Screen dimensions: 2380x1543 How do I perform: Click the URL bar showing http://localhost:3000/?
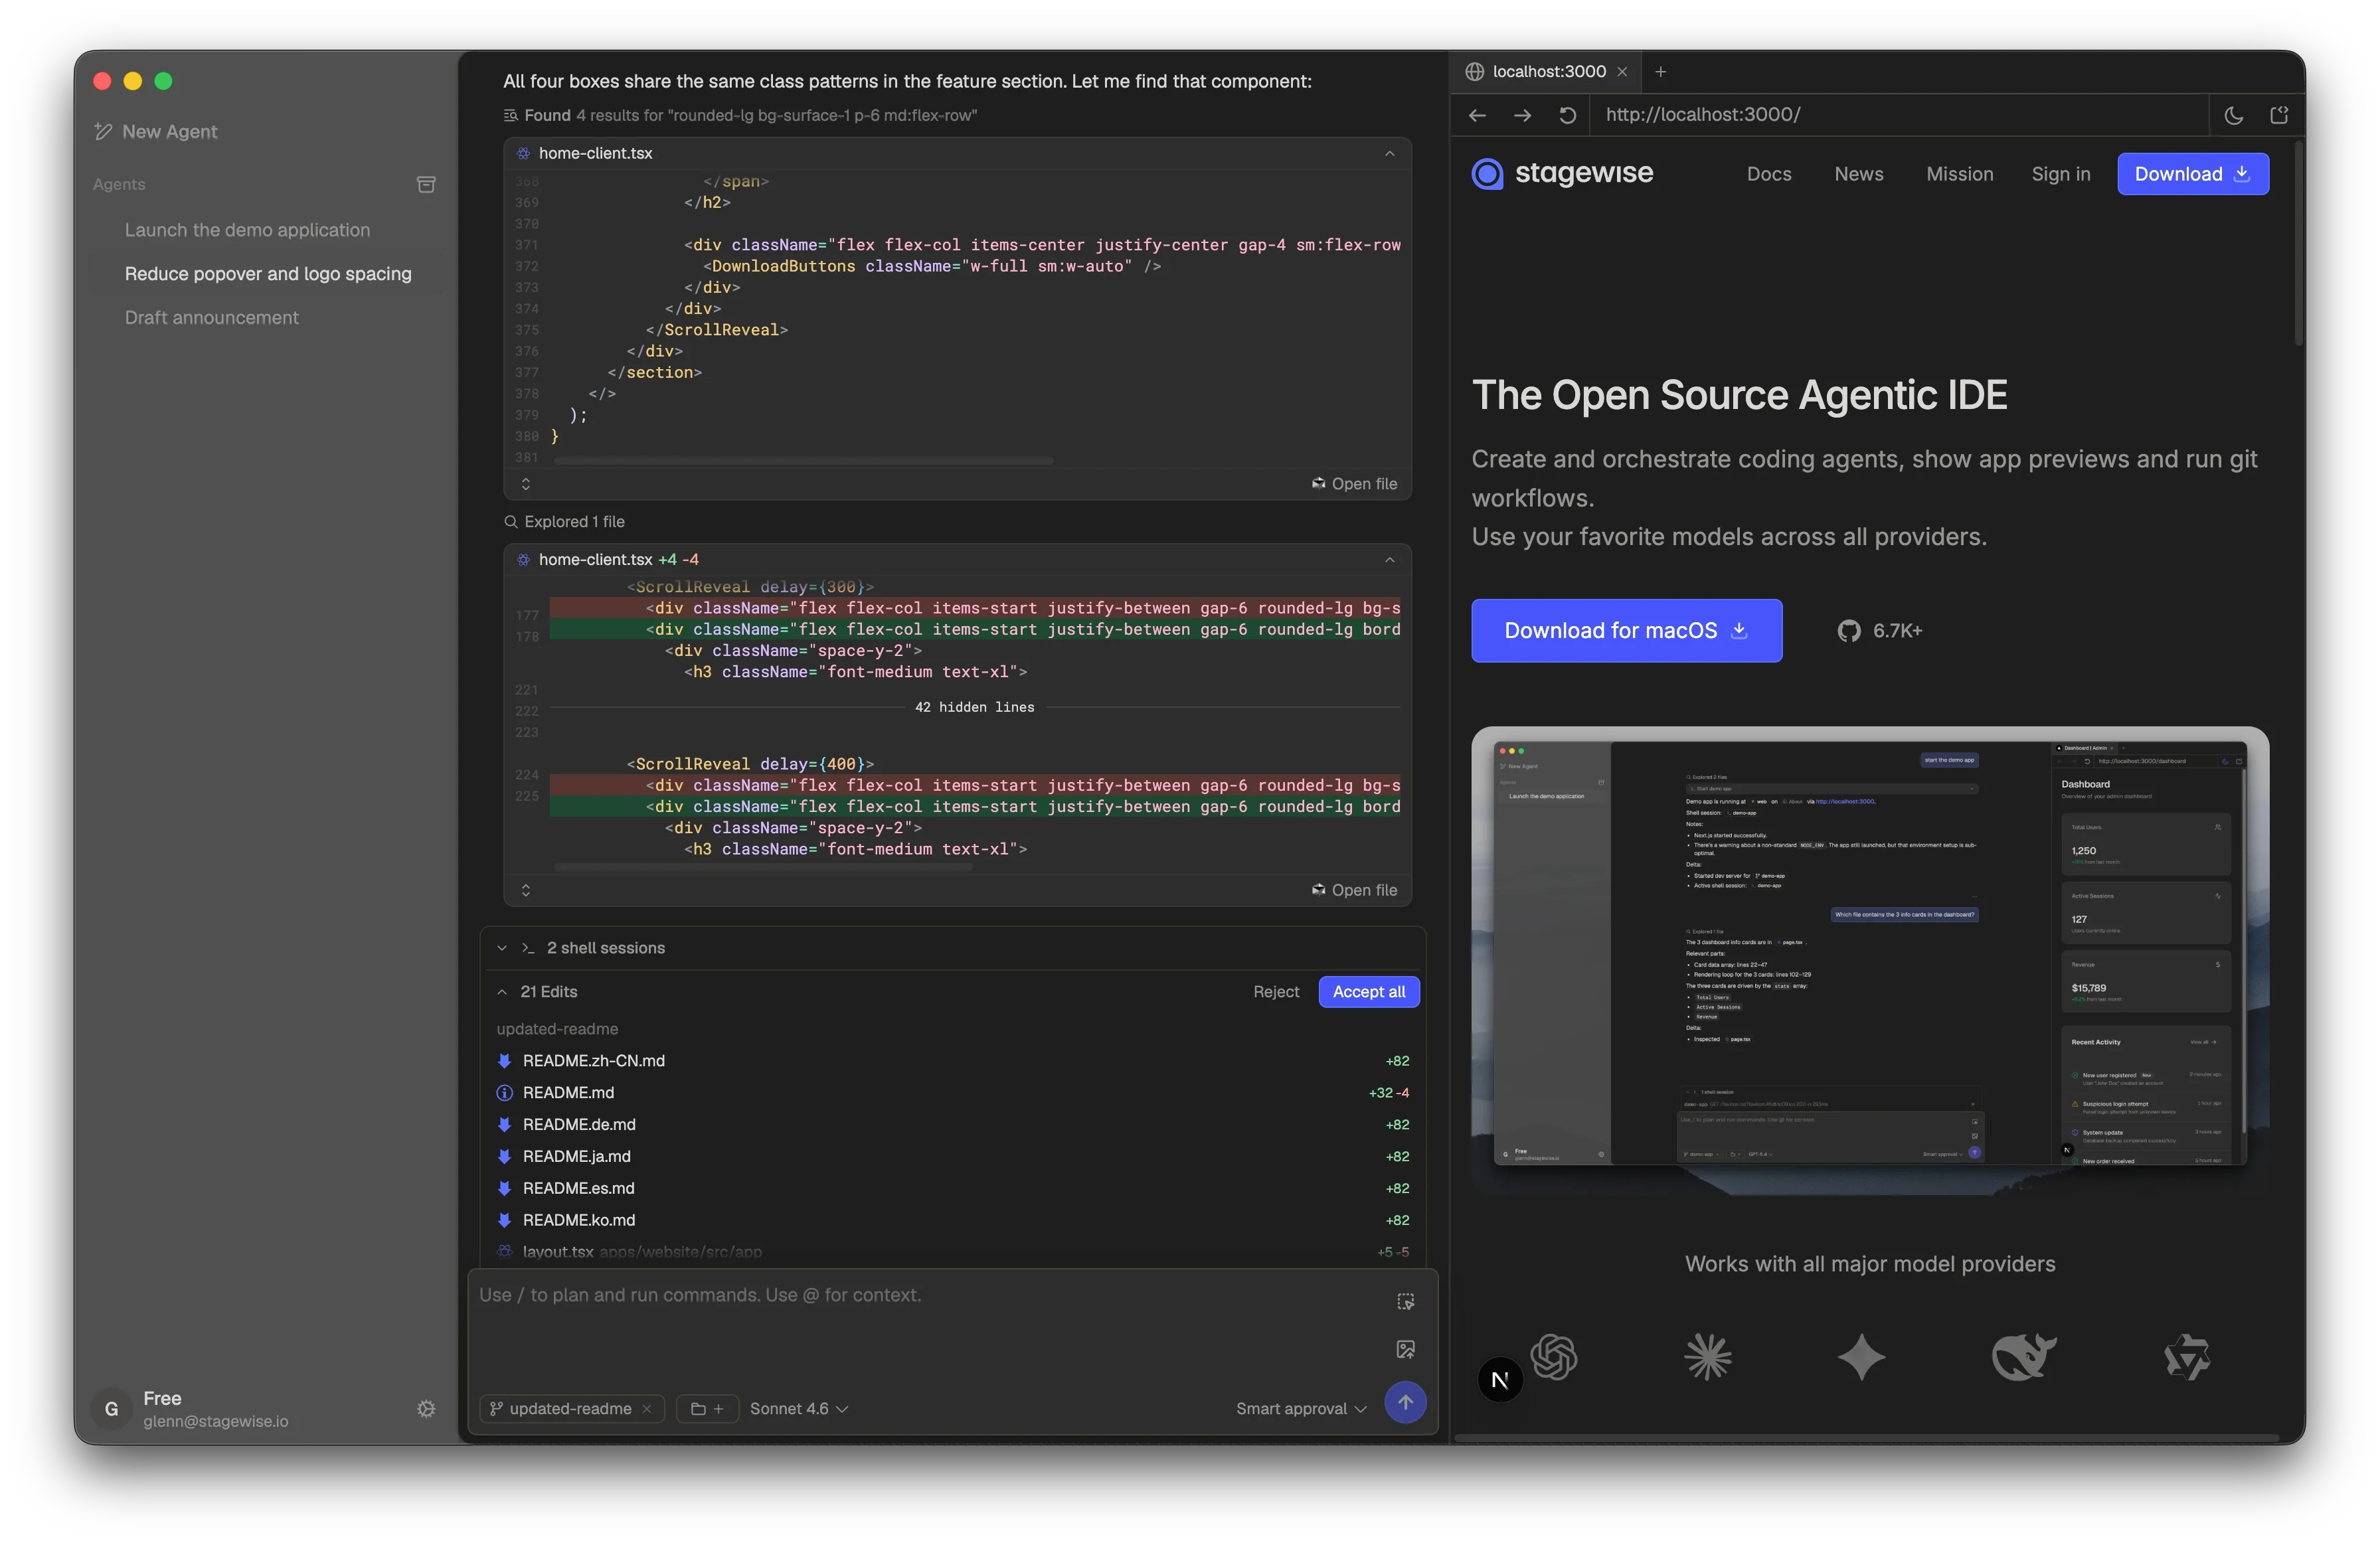[1899, 115]
